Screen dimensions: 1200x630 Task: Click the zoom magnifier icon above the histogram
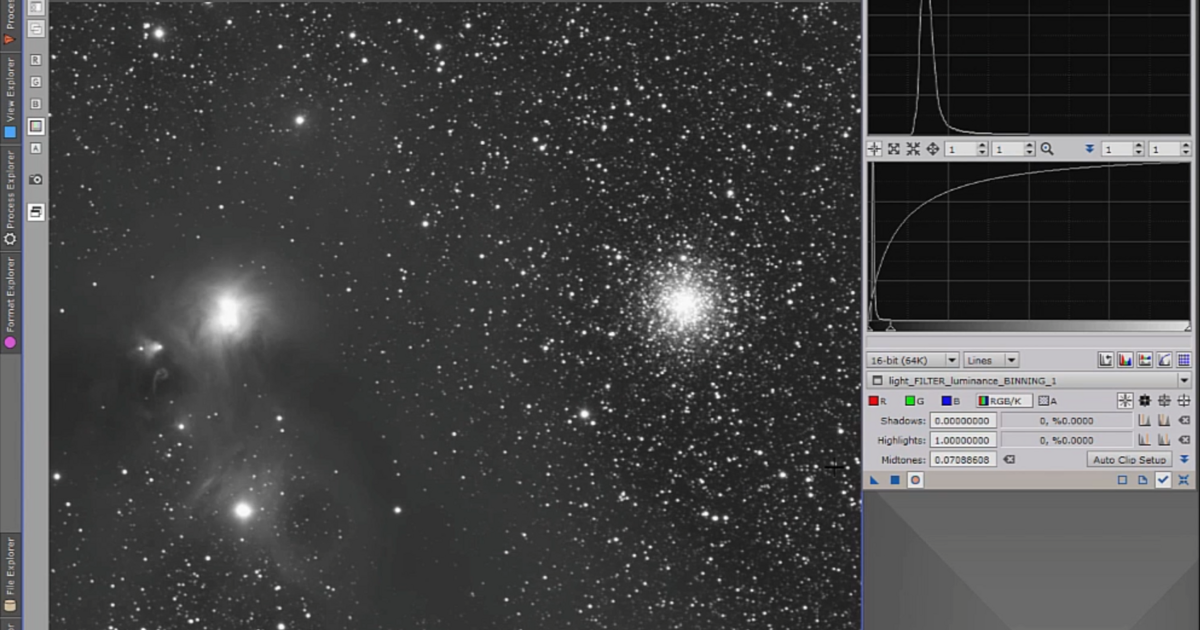coord(1046,148)
